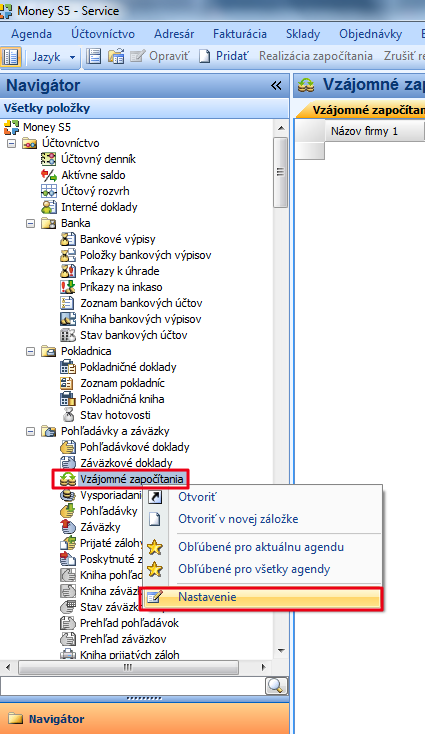Select Obľúbené pro aktuálnu agendu
The height and width of the screenshot is (734, 425).
click(x=262, y=547)
